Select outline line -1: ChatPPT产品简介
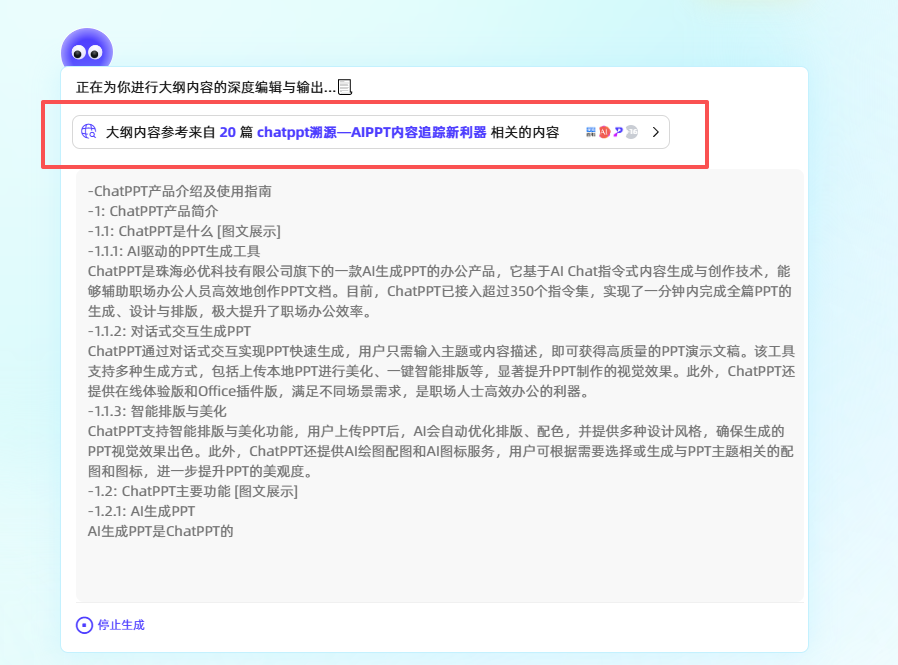The height and width of the screenshot is (665, 898). point(153,211)
